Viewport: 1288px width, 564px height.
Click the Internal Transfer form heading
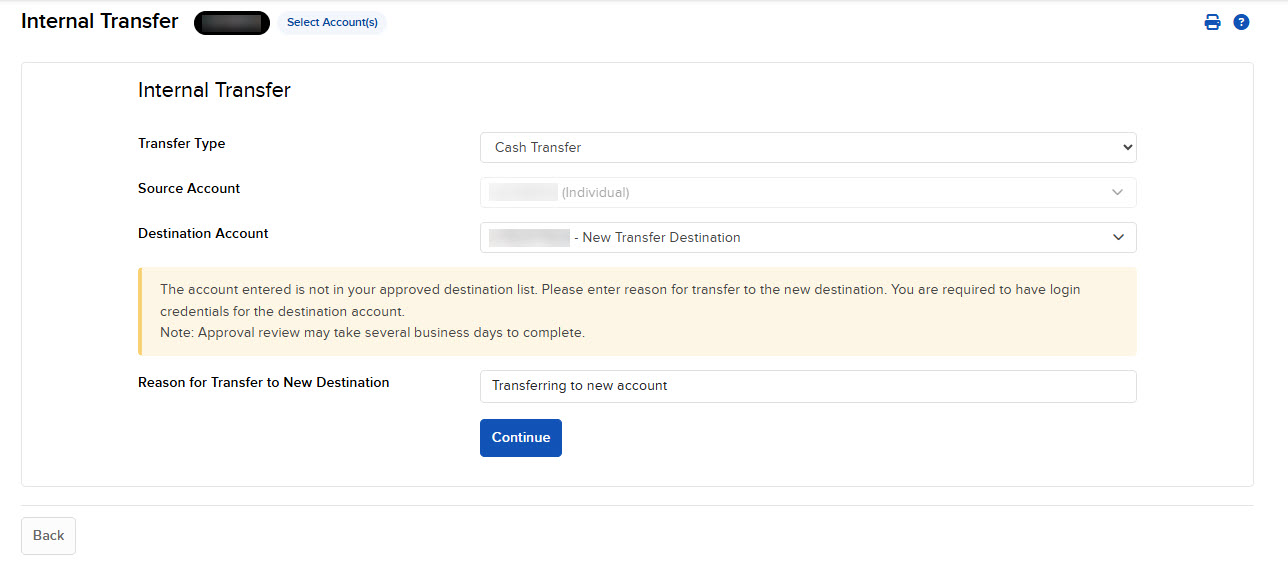coord(214,90)
